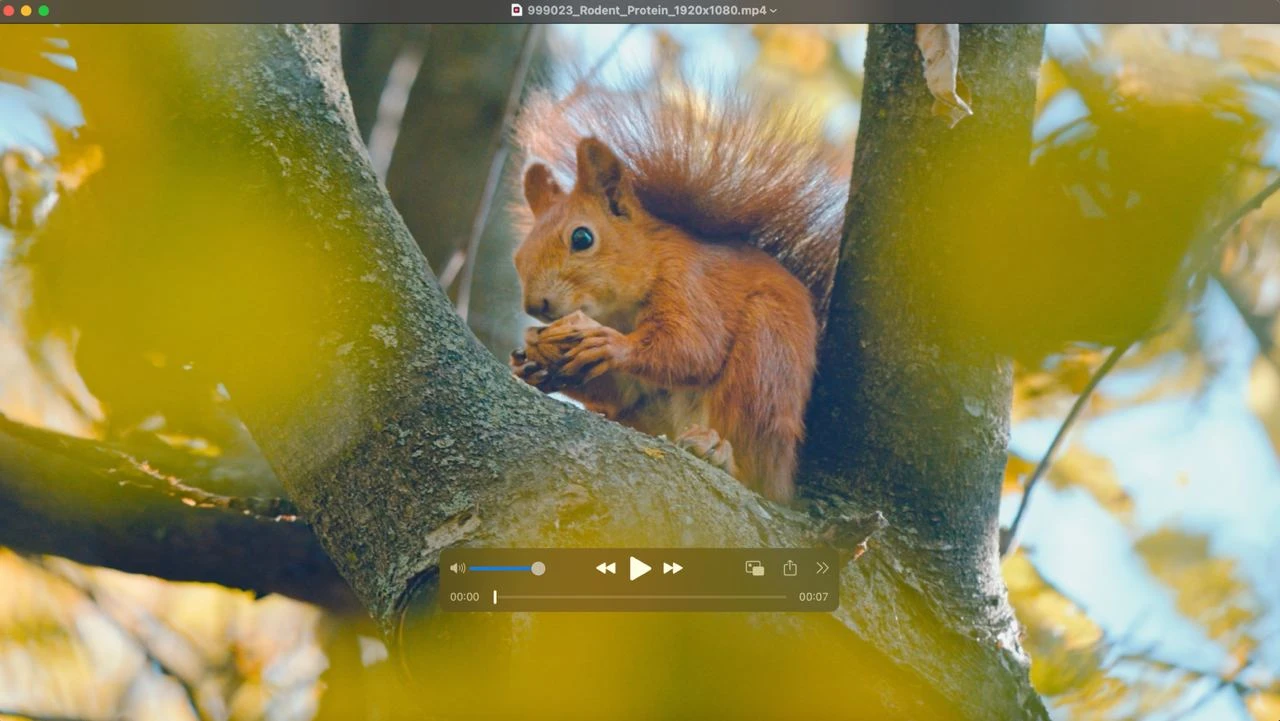1280x721 pixels.
Task: Open the share menu icon
Action: click(x=790, y=569)
